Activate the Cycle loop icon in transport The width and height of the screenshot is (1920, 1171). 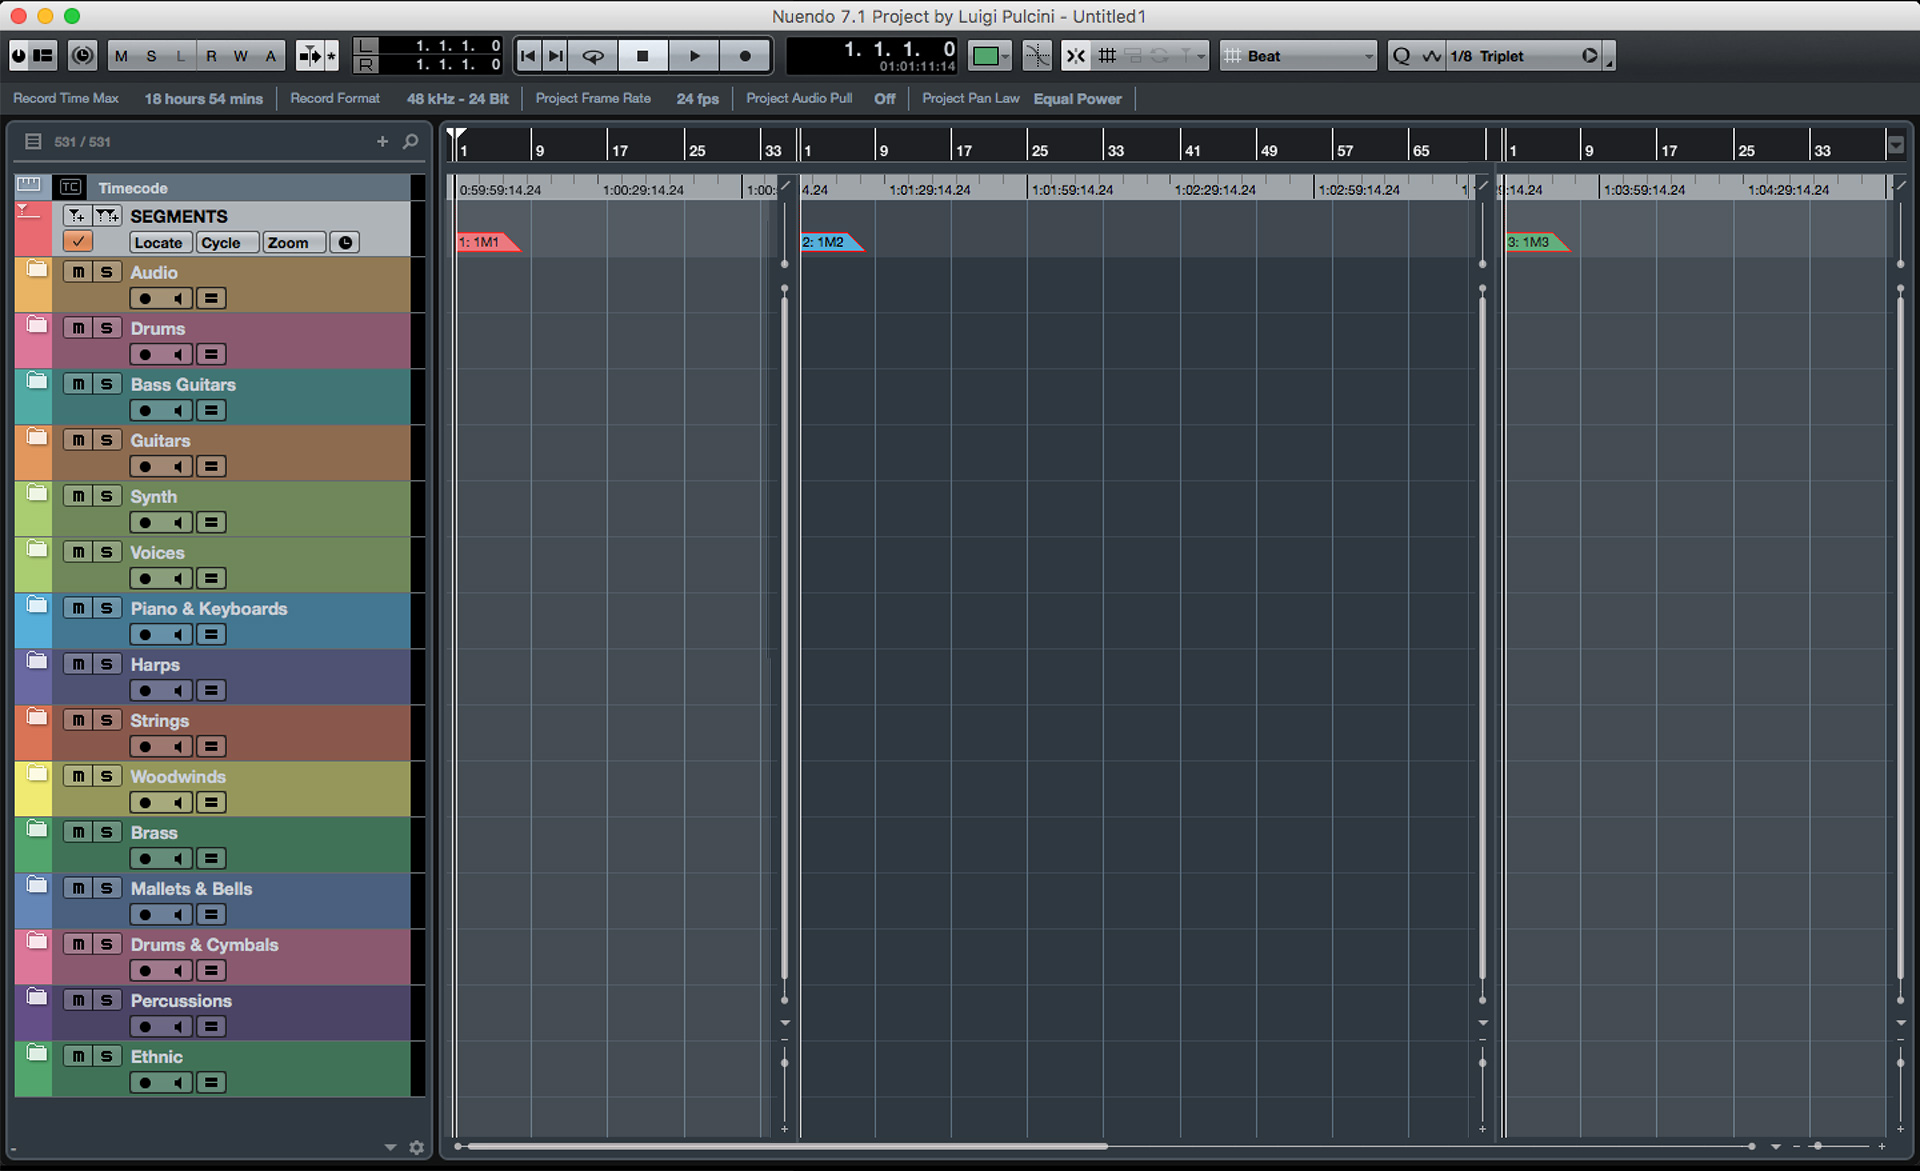pos(593,56)
